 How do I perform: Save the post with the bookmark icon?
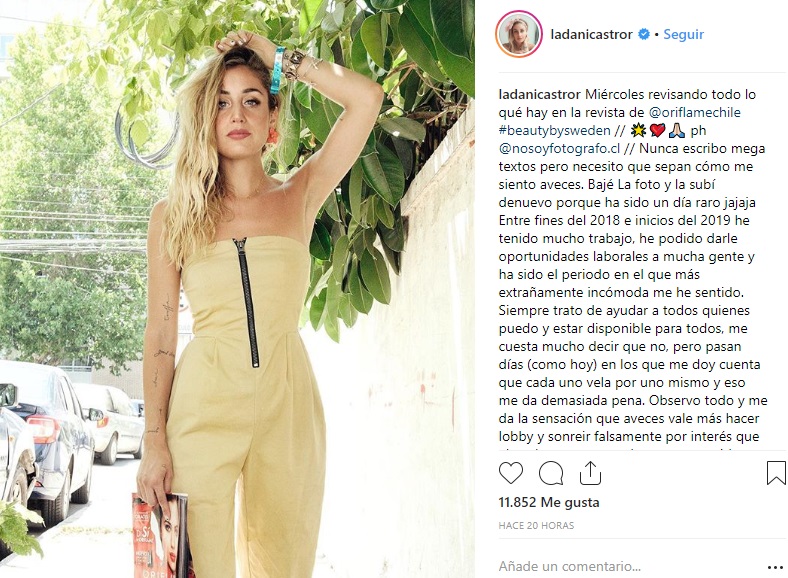tap(776, 473)
